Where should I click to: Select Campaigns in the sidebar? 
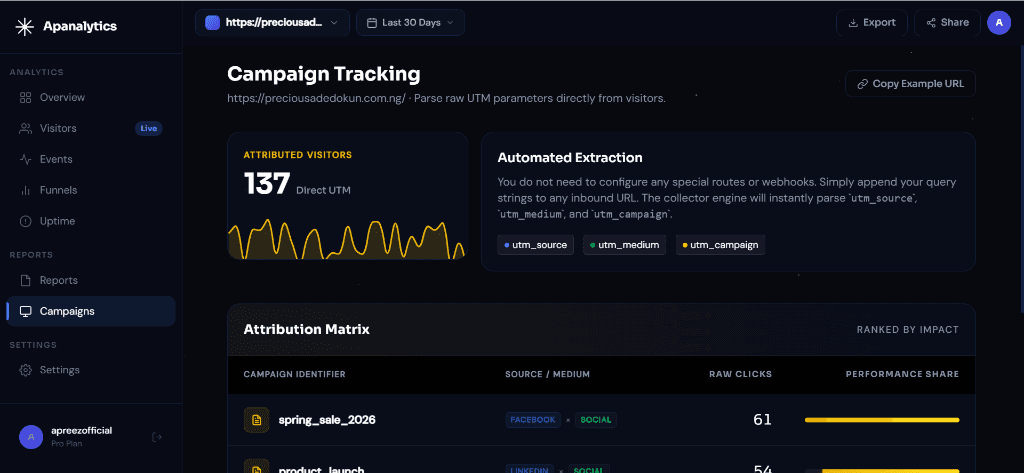point(91,311)
